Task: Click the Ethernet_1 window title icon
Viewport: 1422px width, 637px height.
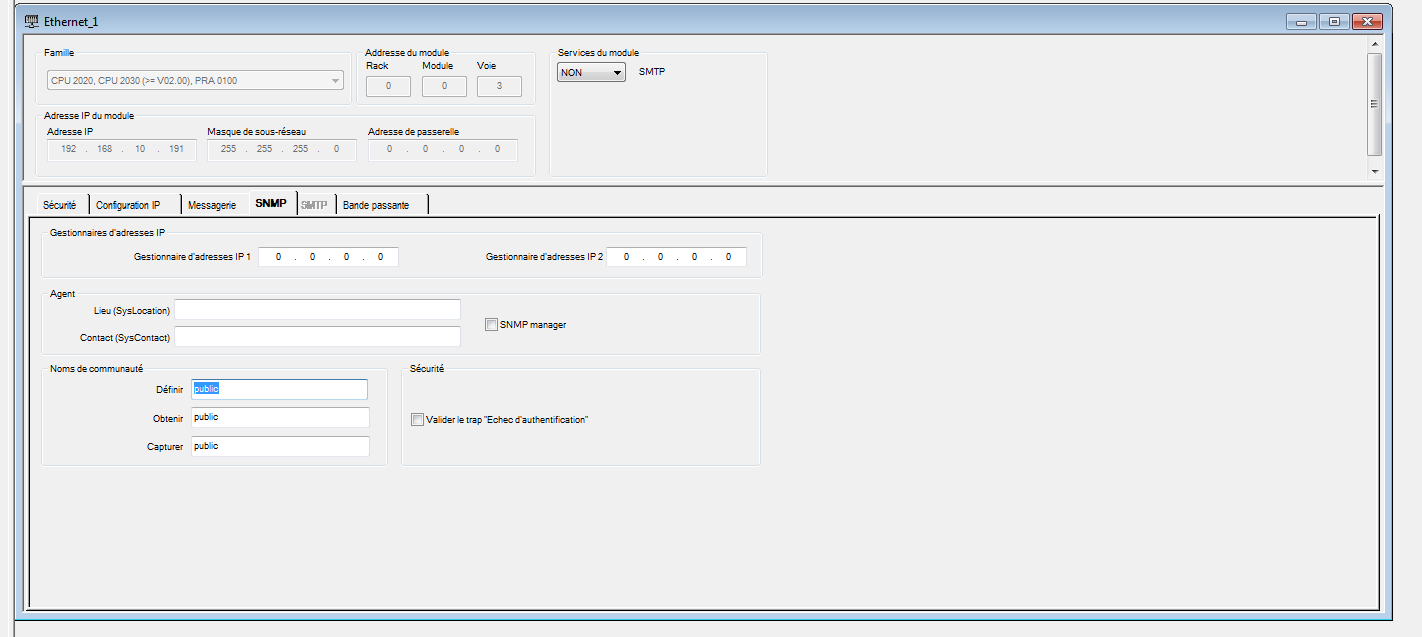Action: (x=31, y=21)
